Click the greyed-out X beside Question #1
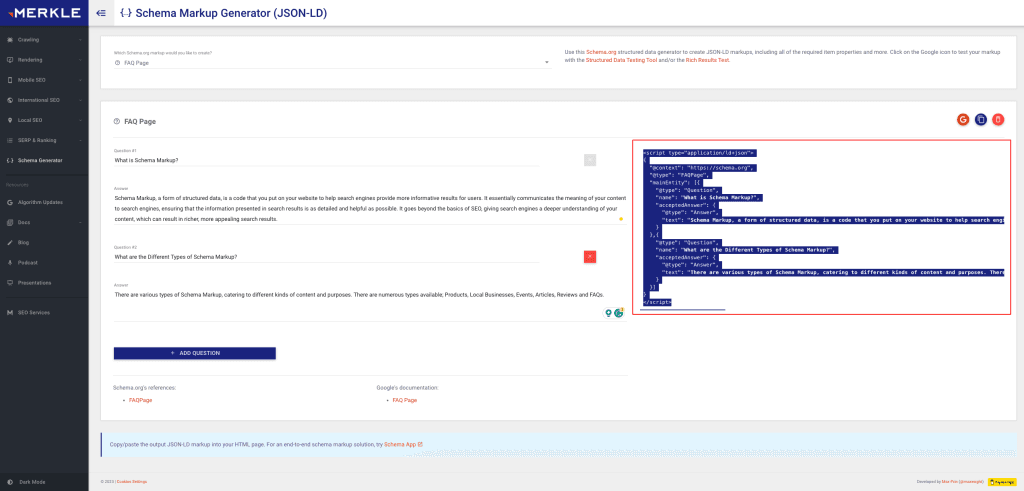The width and height of the screenshot is (1024, 491). (590, 160)
